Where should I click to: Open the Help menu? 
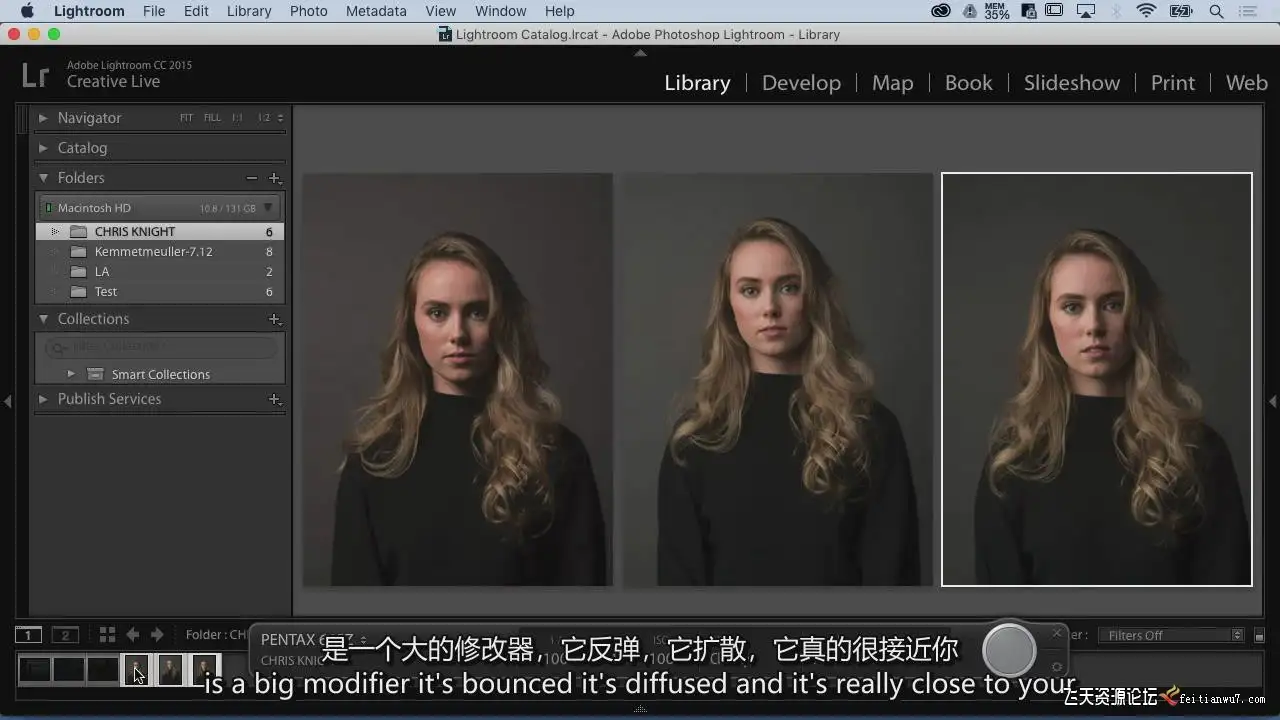click(x=559, y=11)
